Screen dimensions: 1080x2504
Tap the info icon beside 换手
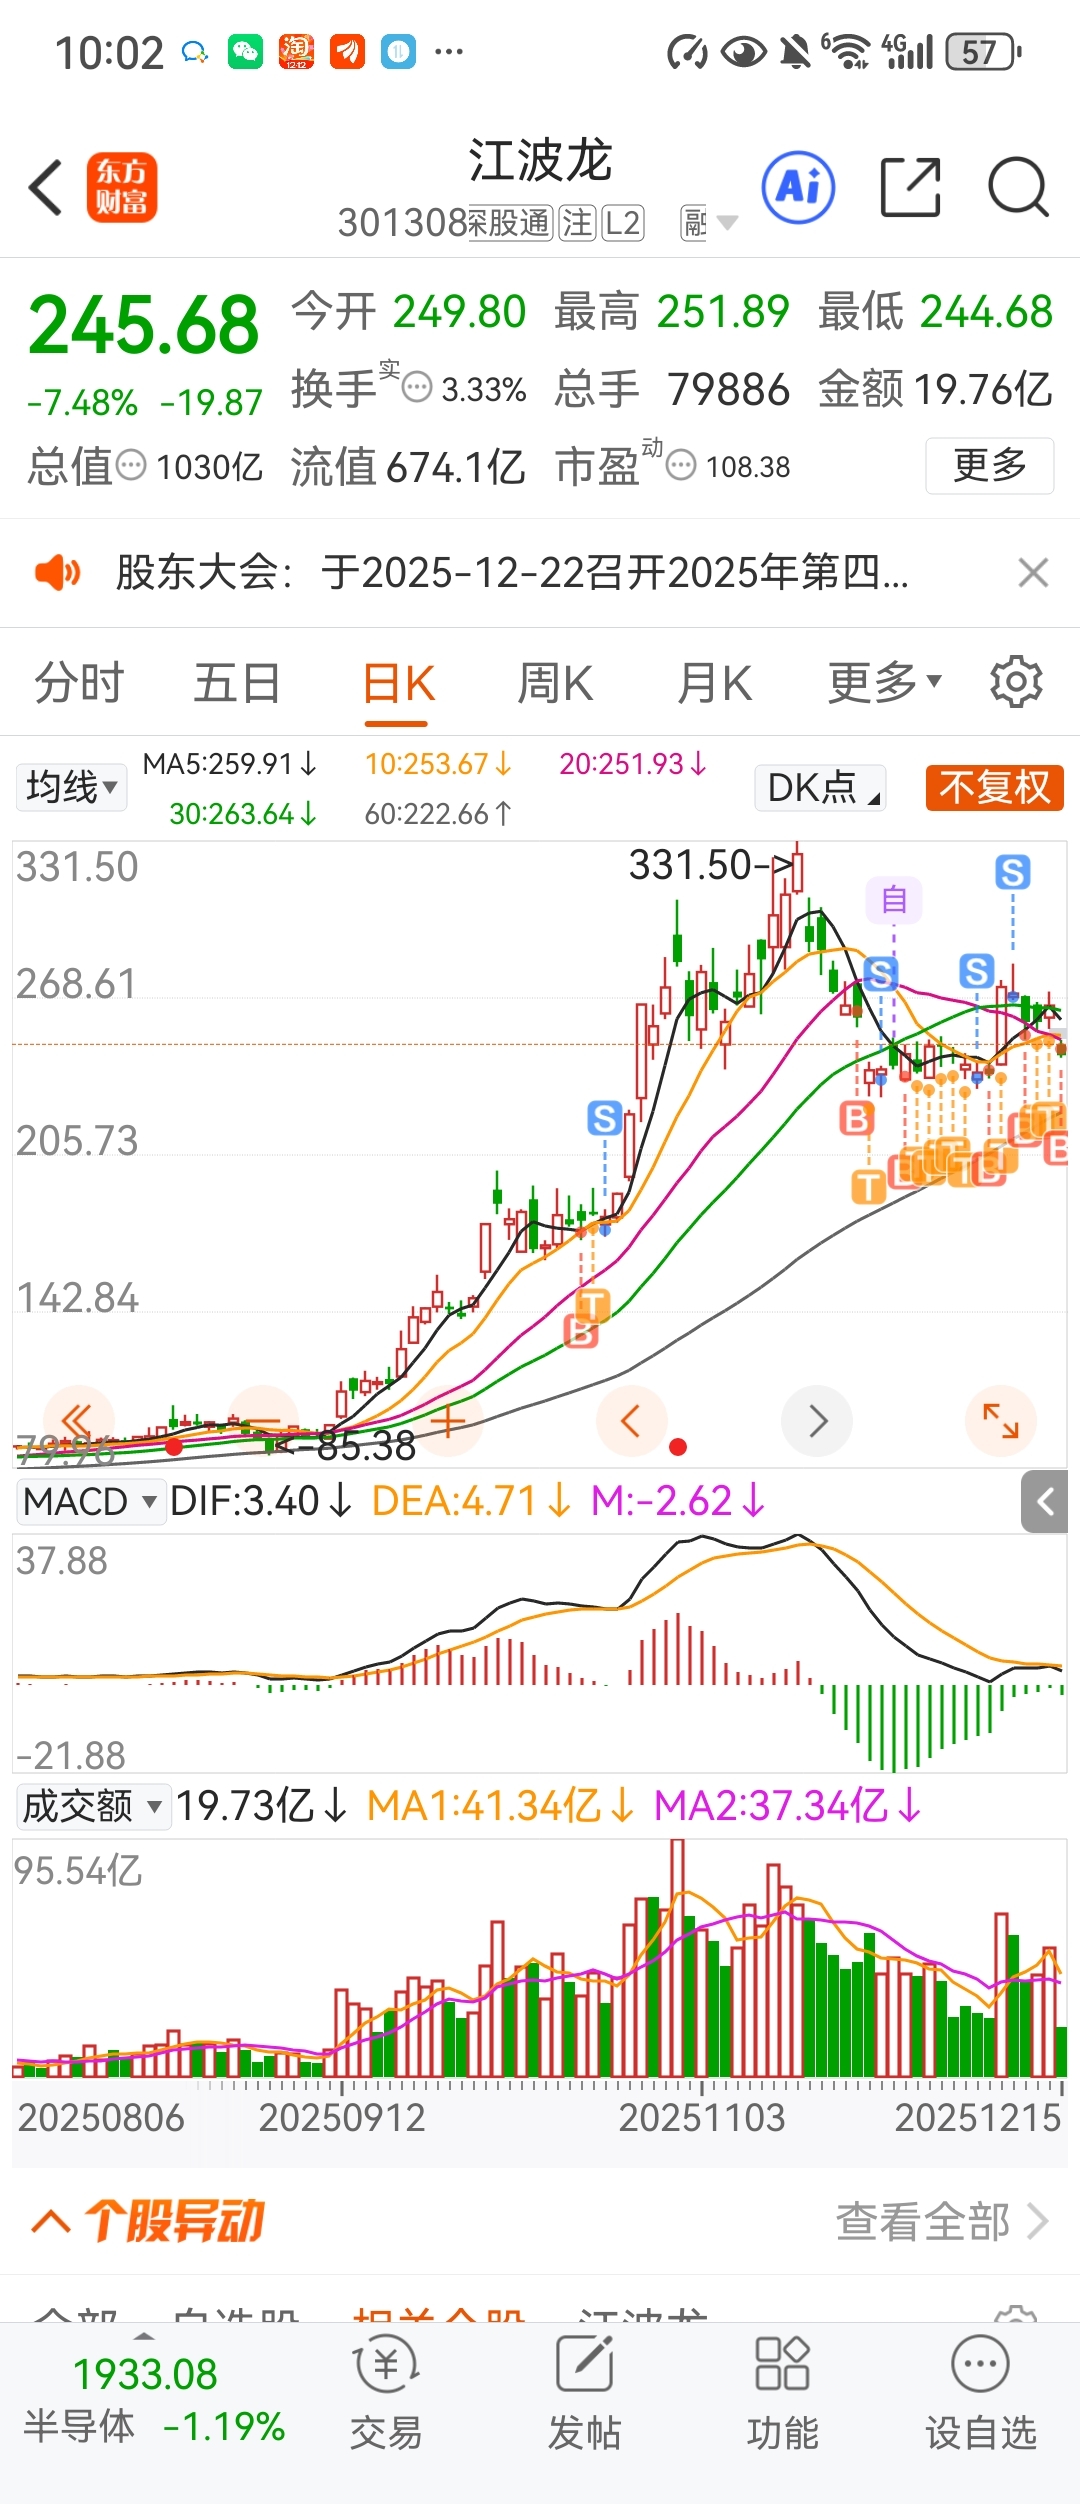point(417,387)
